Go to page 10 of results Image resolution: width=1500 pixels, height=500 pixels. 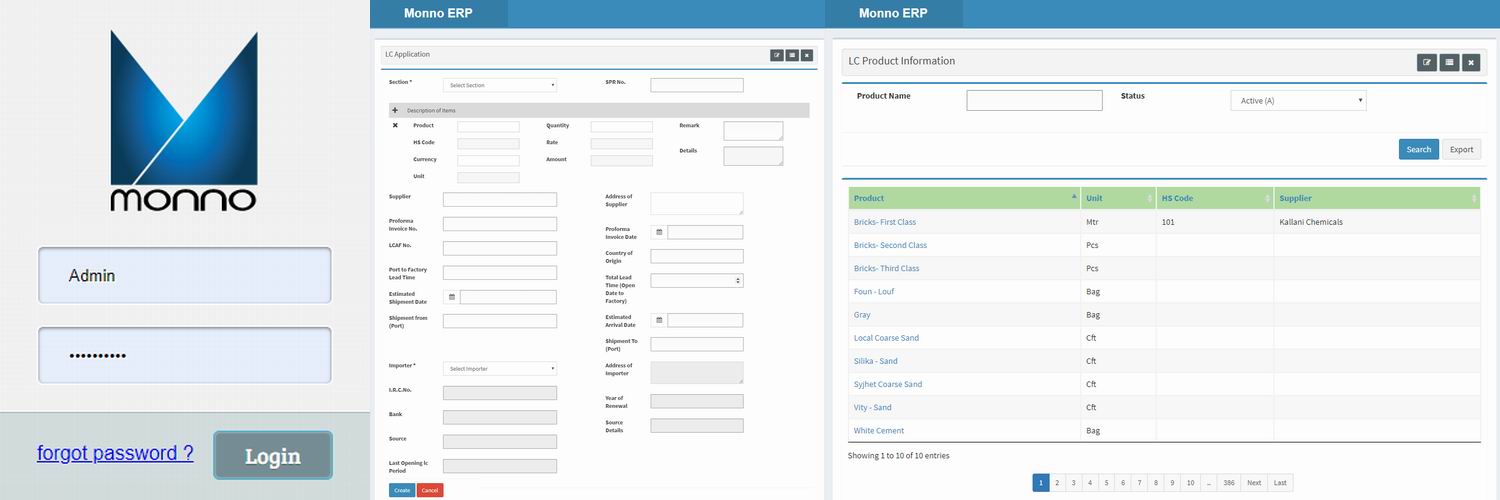(x=1190, y=483)
